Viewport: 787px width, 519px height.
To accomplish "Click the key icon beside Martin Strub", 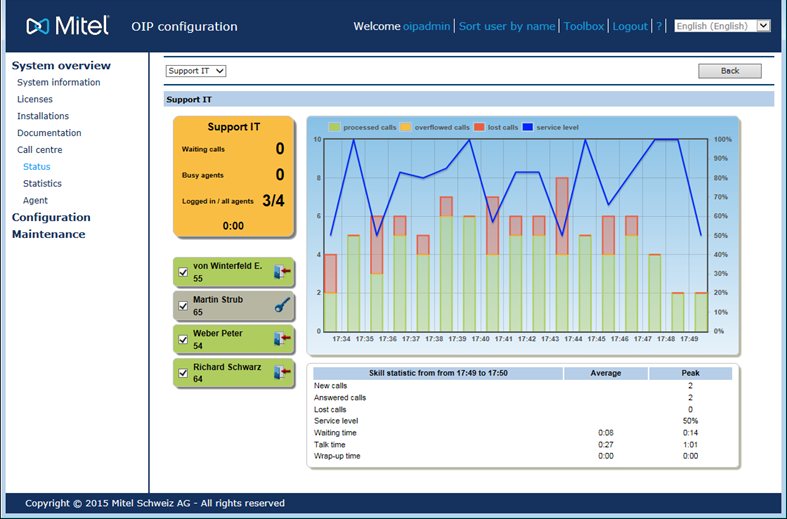I will pos(281,306).
